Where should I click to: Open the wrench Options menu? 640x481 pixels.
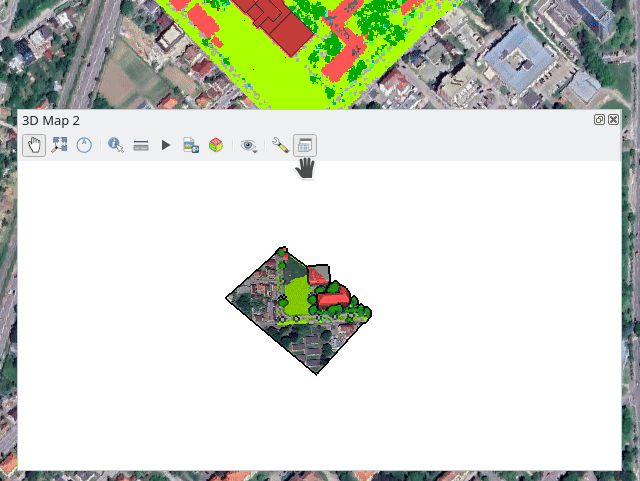[280, 145]
